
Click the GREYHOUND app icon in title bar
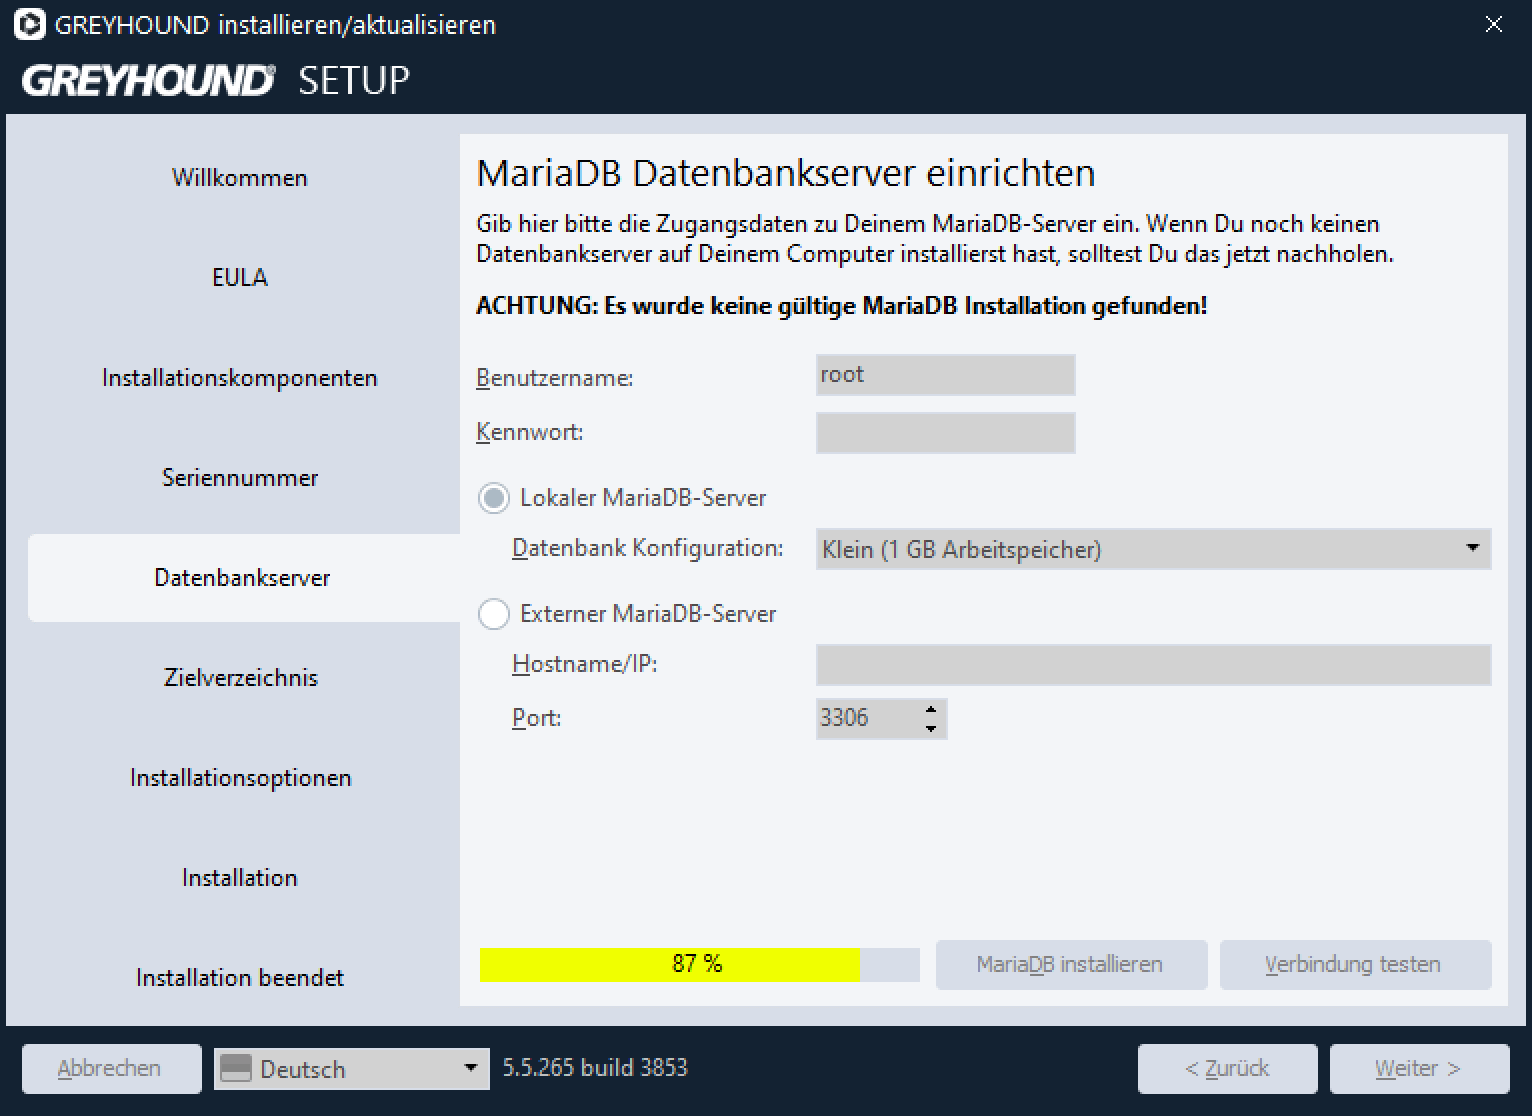(x=30, y=24)
